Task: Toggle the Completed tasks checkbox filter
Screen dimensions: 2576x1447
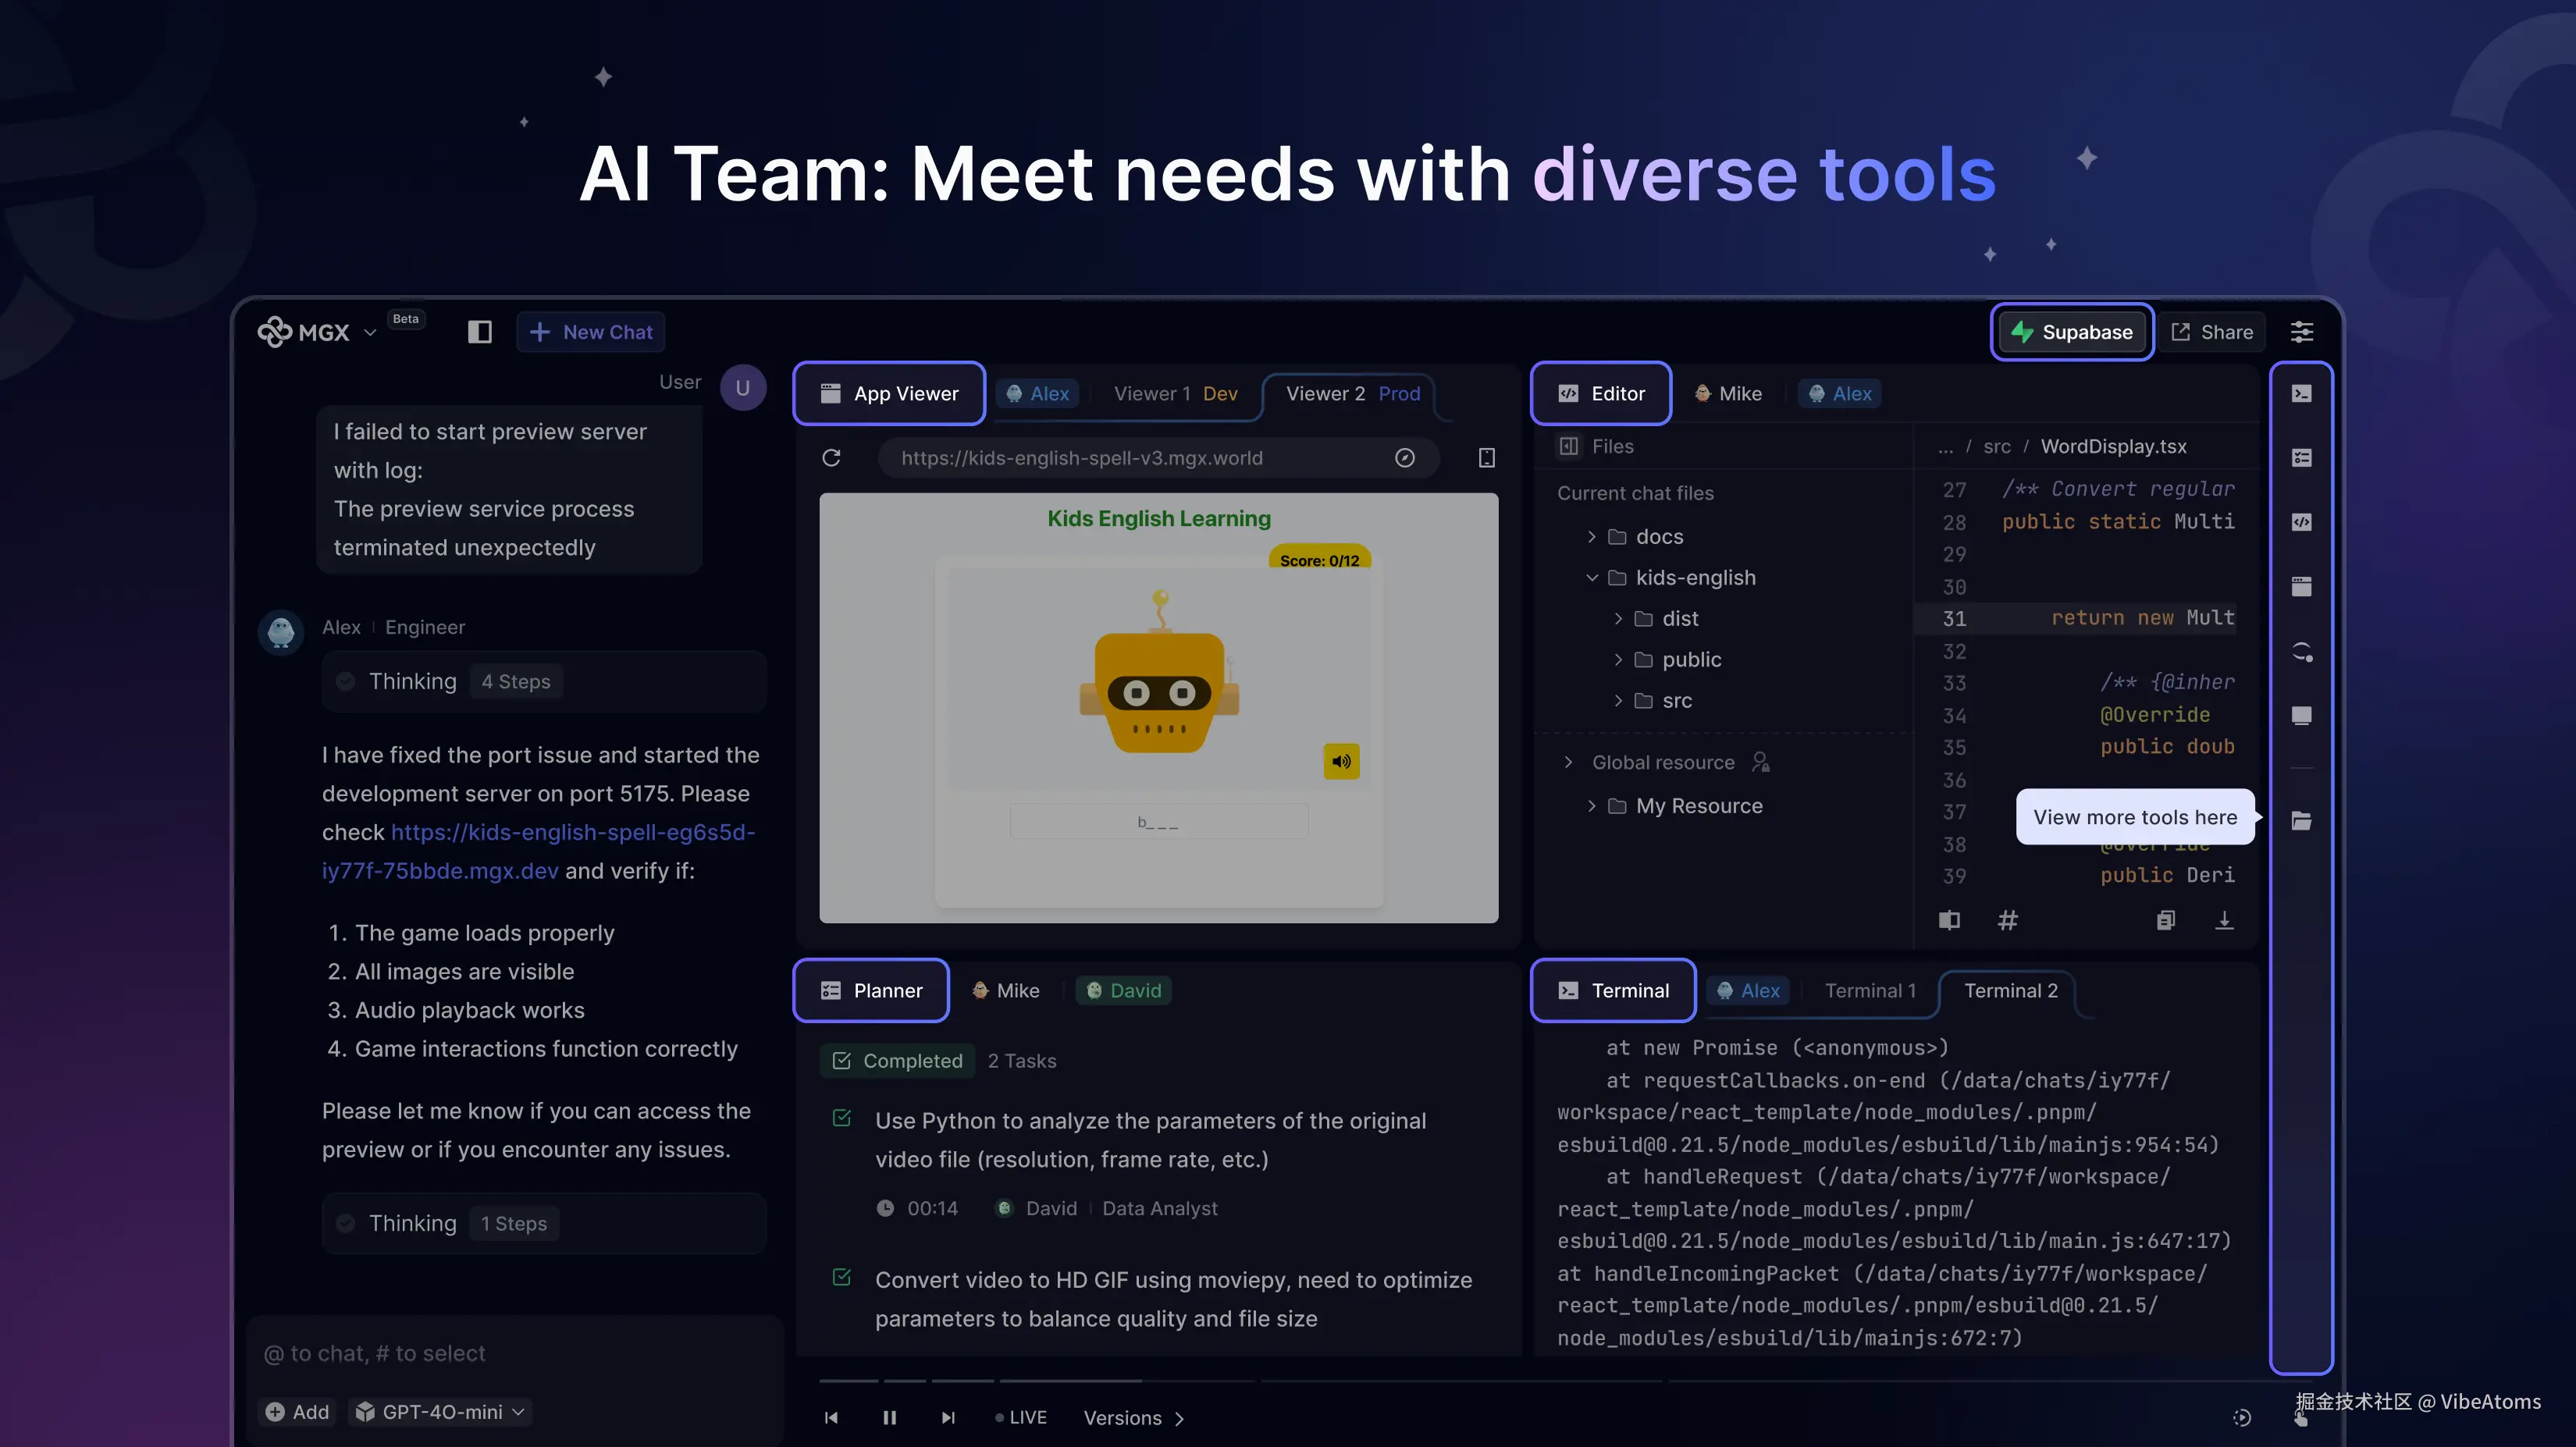Action: (x=842, y=1060)
